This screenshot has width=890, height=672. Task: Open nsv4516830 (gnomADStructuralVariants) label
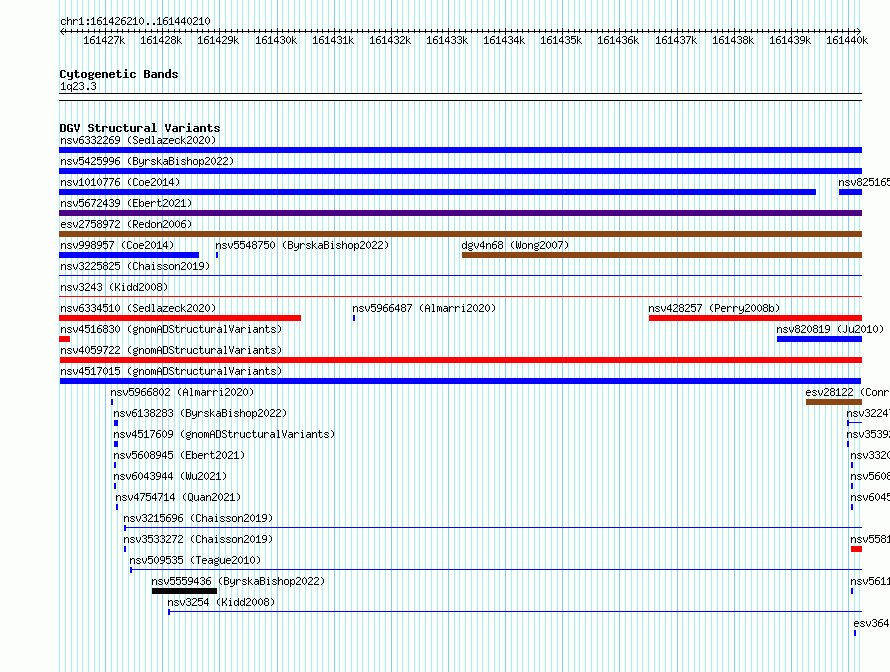171,329
